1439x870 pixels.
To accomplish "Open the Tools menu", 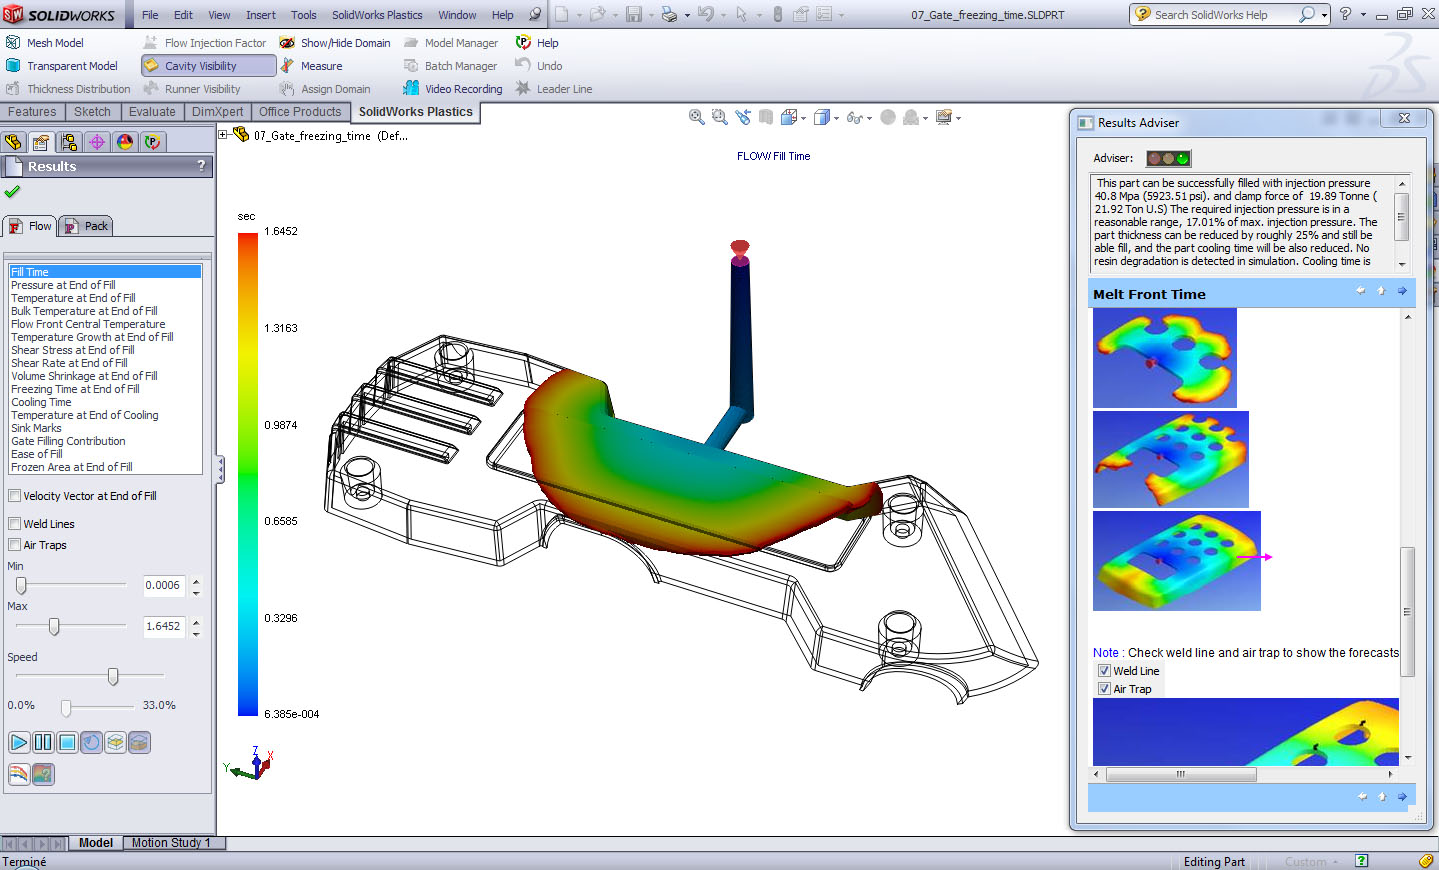I will point(303,14).
